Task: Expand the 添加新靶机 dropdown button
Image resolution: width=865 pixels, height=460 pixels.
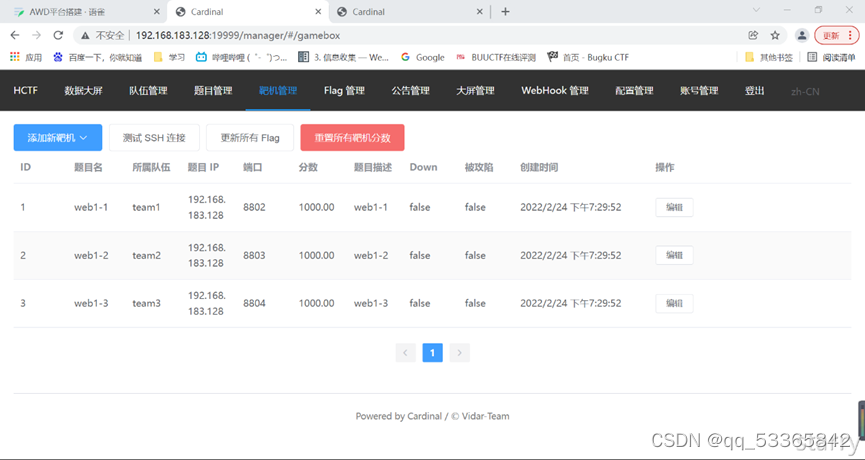Action: click(58, 137)
